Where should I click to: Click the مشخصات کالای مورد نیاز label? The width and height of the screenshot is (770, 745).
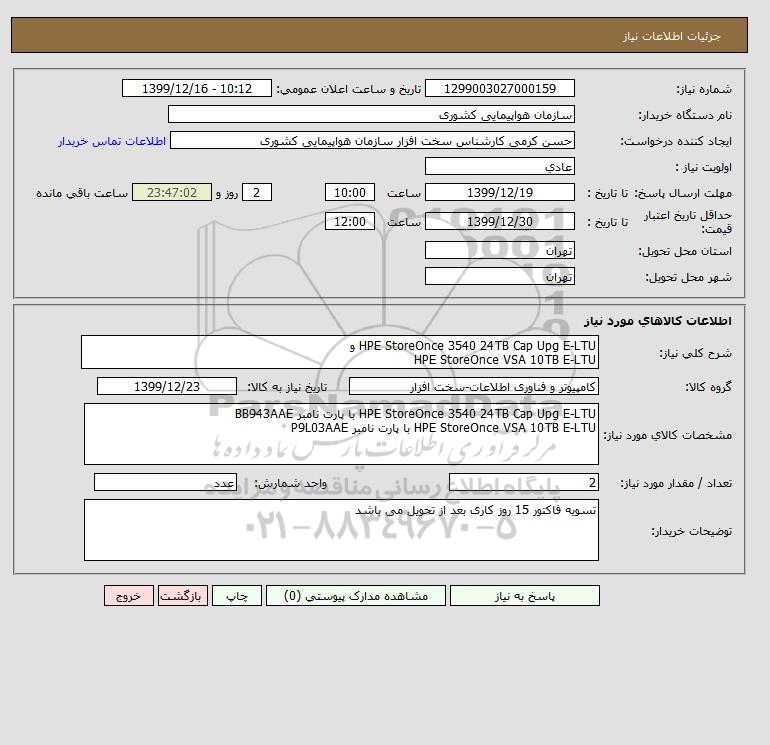pyautogui.click(x=667, y=435)
